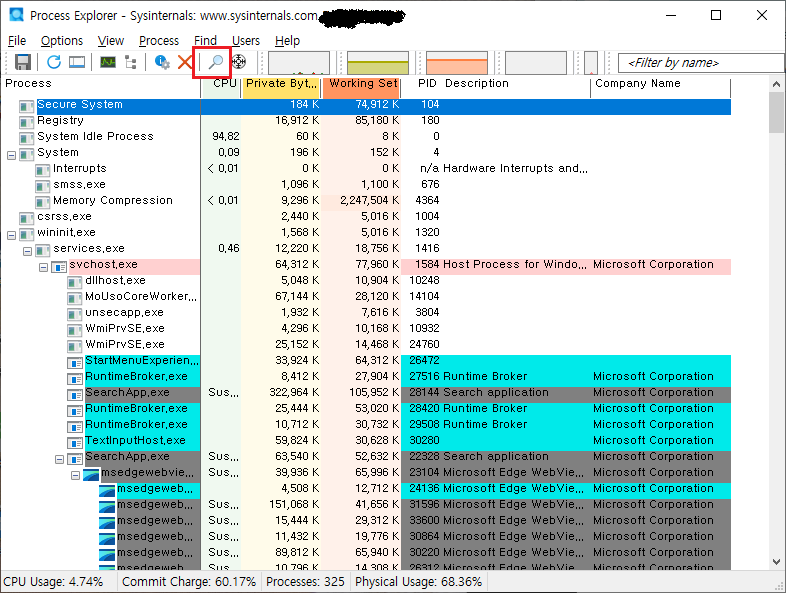
Task: Select RuntimeBroker.exe with PID 27516
Action: 366,376
